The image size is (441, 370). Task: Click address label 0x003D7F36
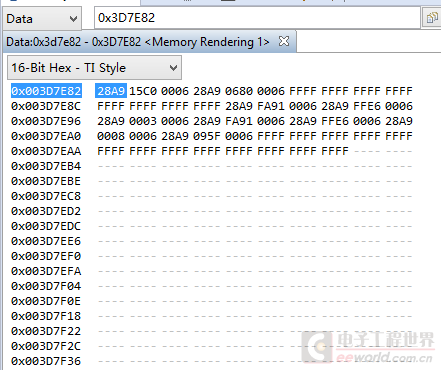(x=46, y=361)
